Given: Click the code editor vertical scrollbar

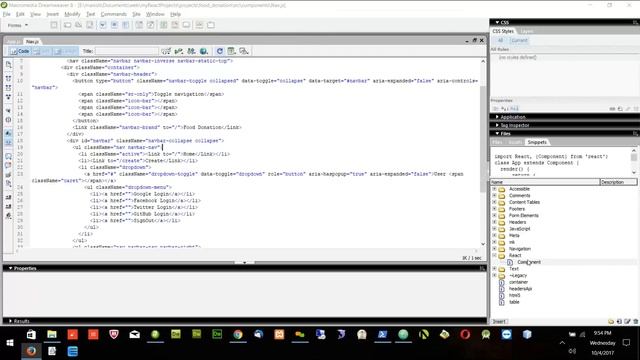Looking at the screenshot, I should 483,152.
